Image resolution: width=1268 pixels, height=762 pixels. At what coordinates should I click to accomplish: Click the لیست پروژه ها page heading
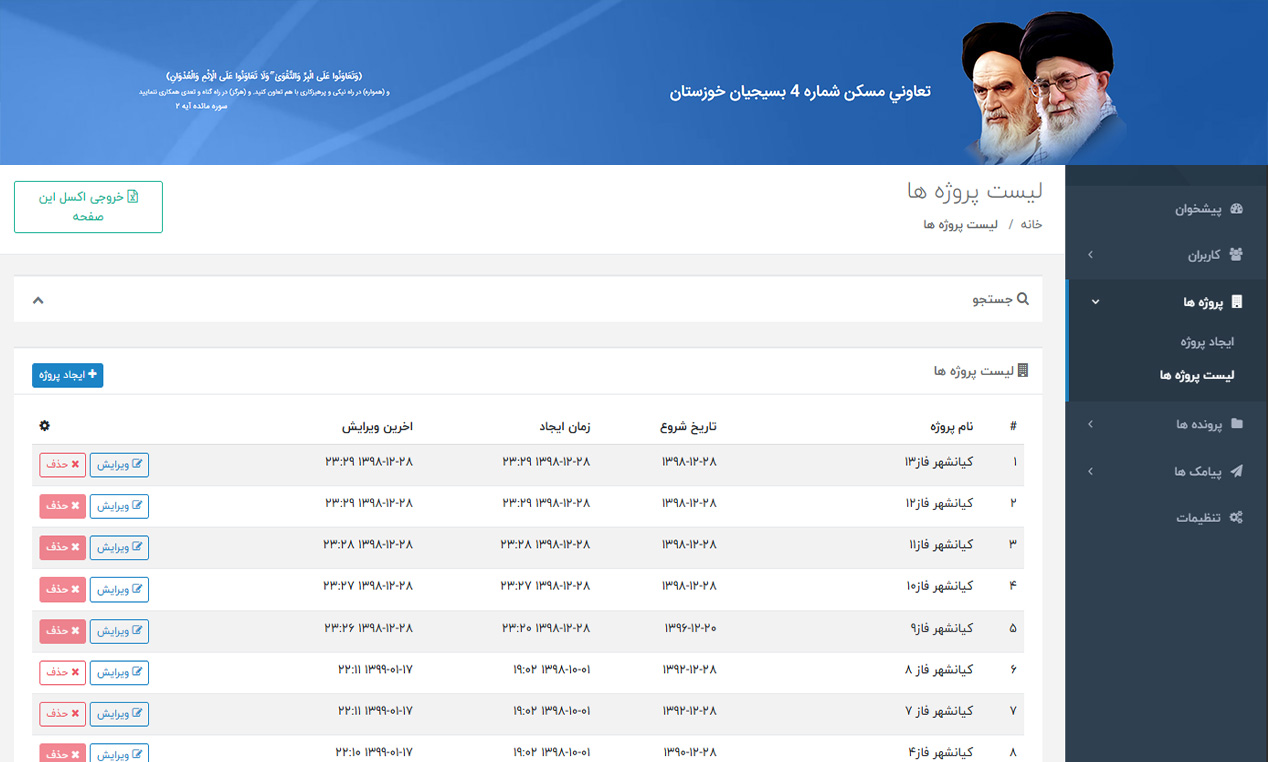point(974,191)
